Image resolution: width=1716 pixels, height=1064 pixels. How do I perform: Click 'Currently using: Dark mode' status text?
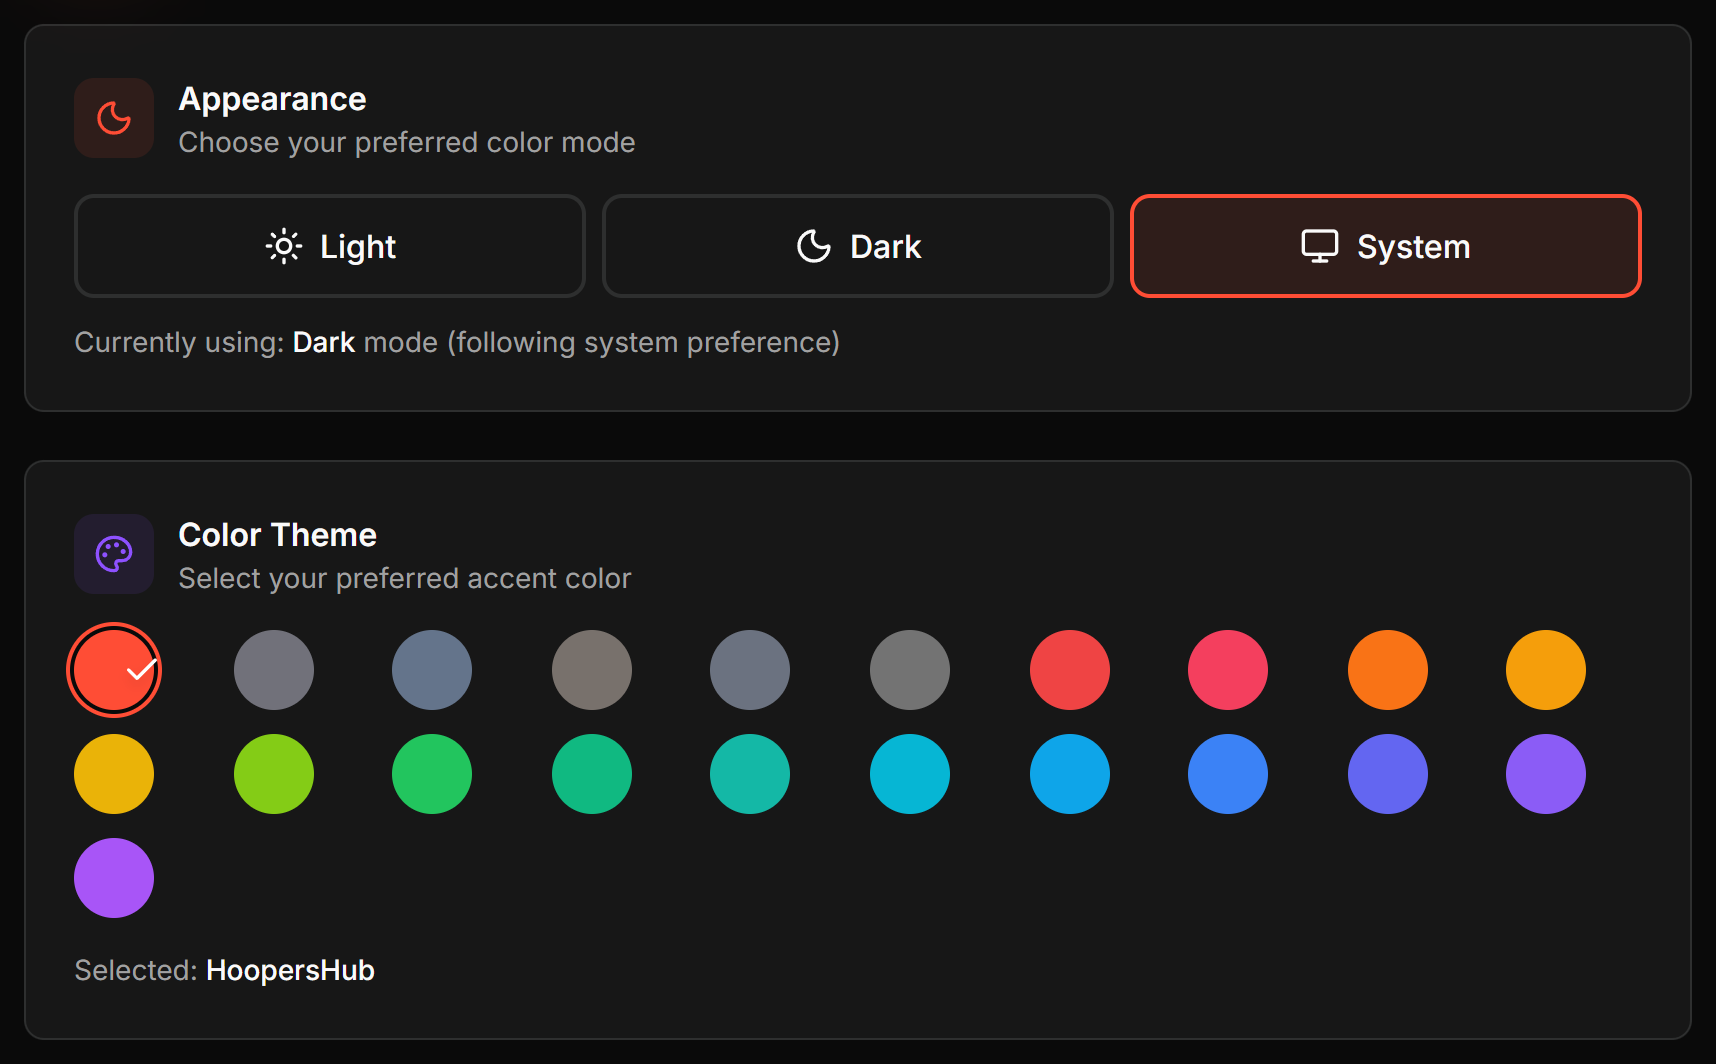(x=457, y=342)
